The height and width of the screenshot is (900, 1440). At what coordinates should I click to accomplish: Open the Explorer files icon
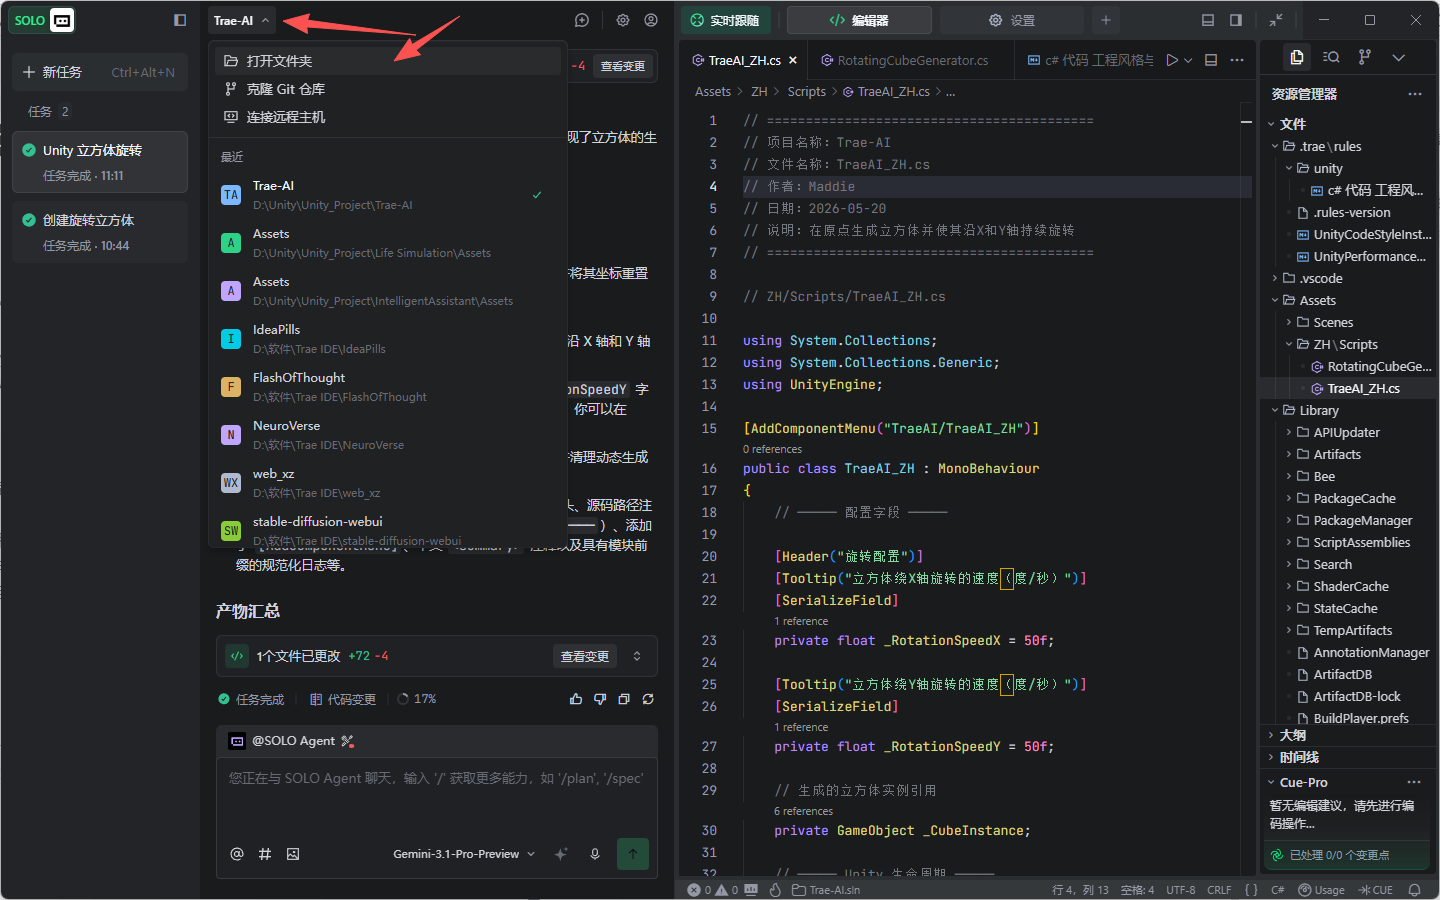[x=1297, y=57]
